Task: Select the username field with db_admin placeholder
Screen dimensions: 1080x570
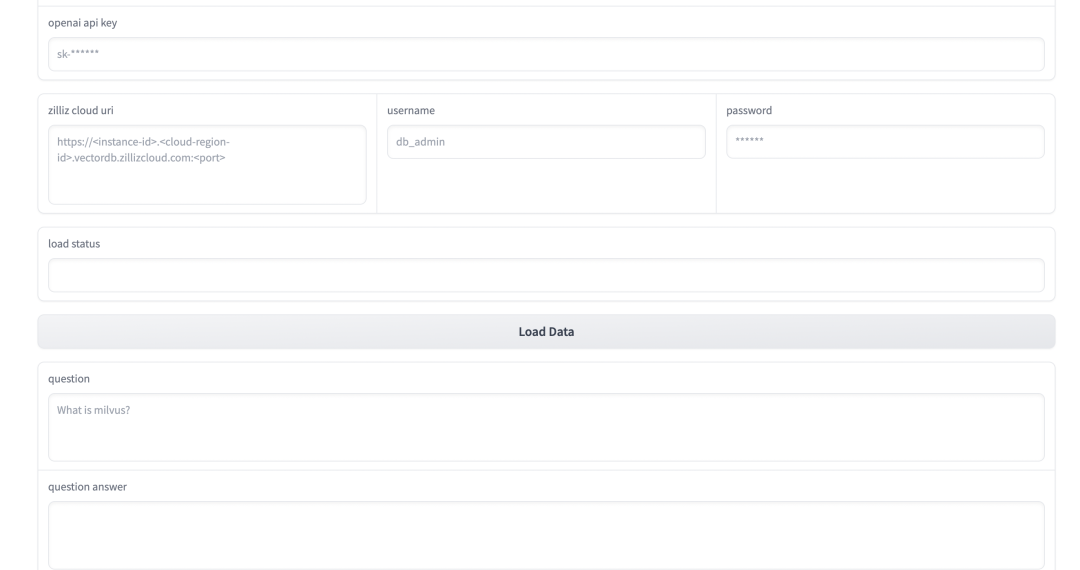Action: coord(546,142)
